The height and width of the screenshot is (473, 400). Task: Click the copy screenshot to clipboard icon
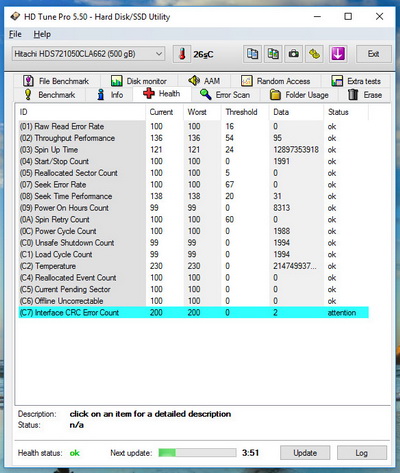tap(273, 54)
